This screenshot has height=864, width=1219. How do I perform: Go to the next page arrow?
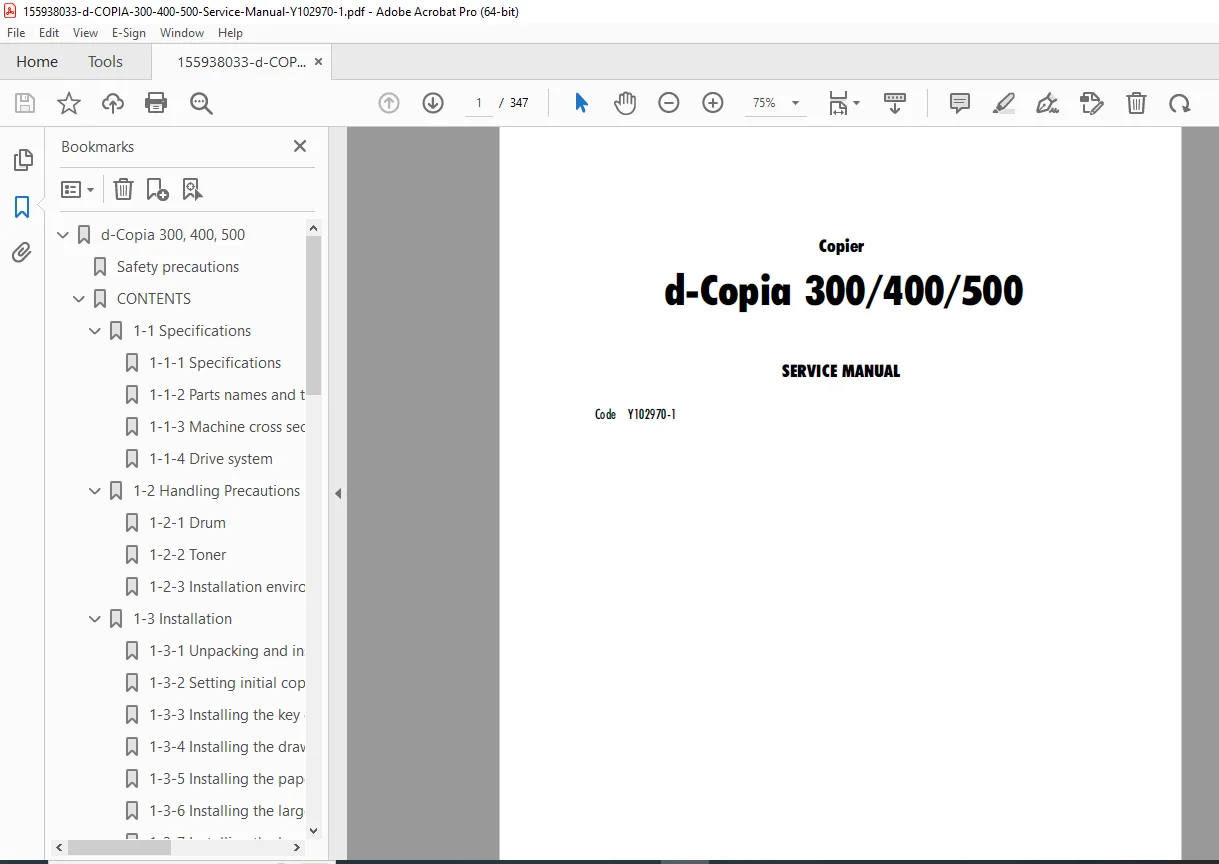(x=433, y=103)
